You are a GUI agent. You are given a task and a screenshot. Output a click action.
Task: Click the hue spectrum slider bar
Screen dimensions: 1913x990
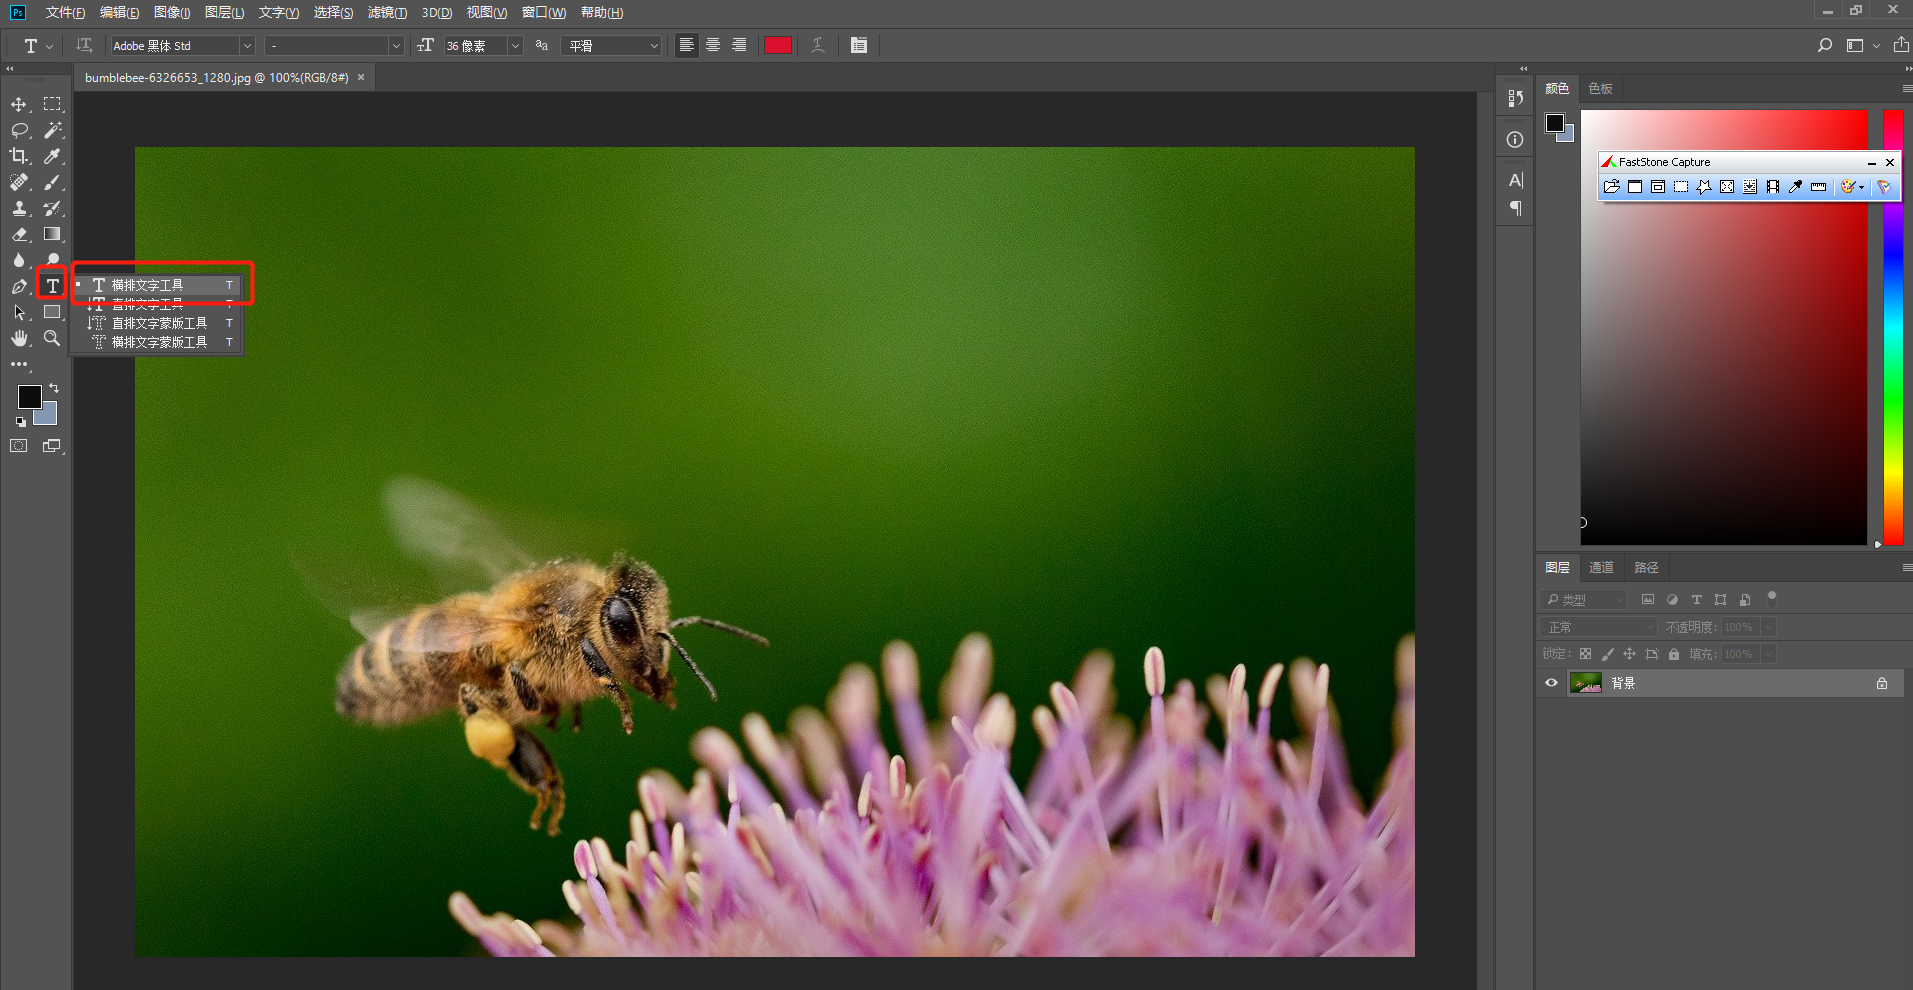[x=1893, y=327]
